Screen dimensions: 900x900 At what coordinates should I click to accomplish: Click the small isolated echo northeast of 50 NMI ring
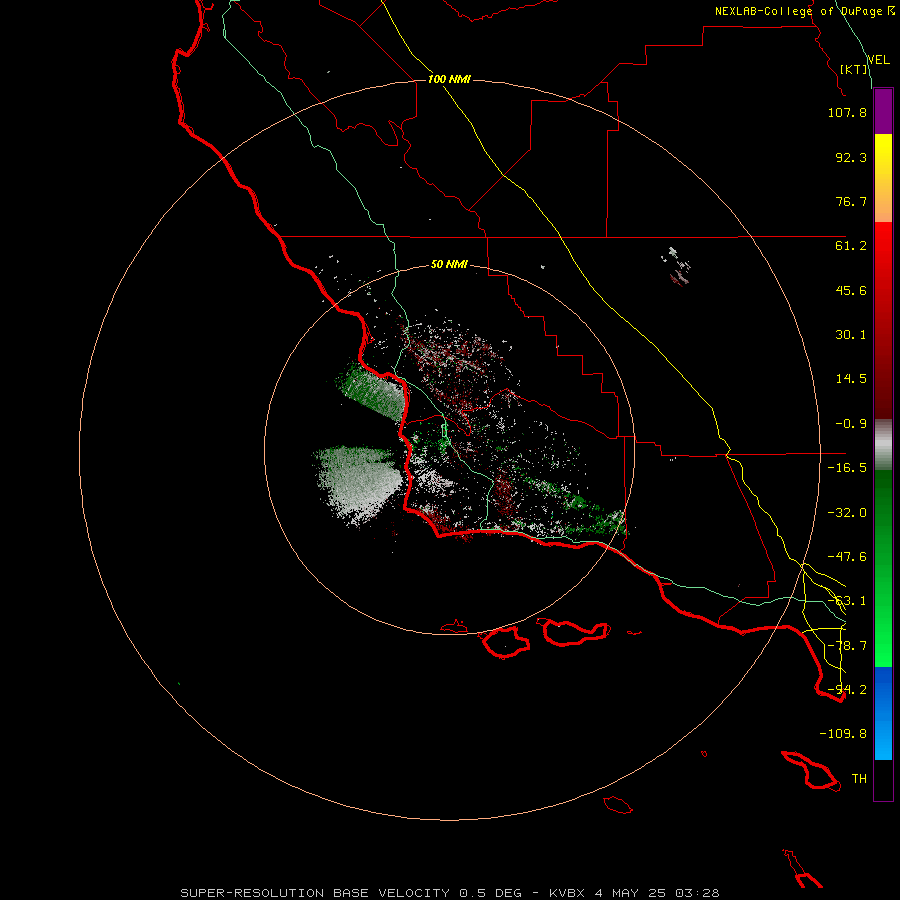coord(678,266)
